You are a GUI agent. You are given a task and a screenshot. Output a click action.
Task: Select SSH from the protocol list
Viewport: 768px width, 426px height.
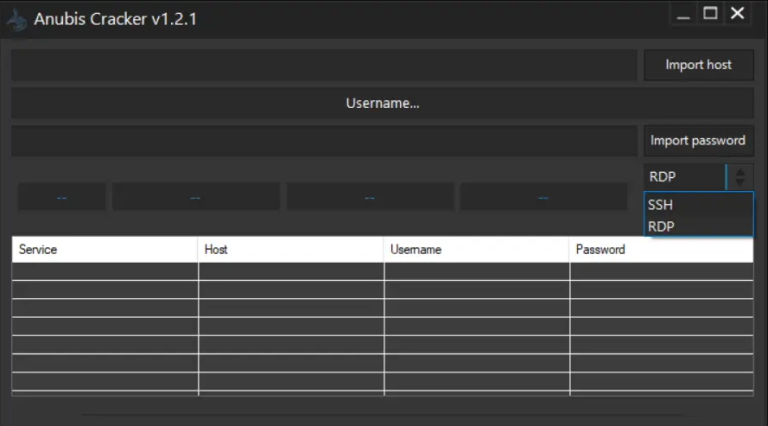[698, 205]
